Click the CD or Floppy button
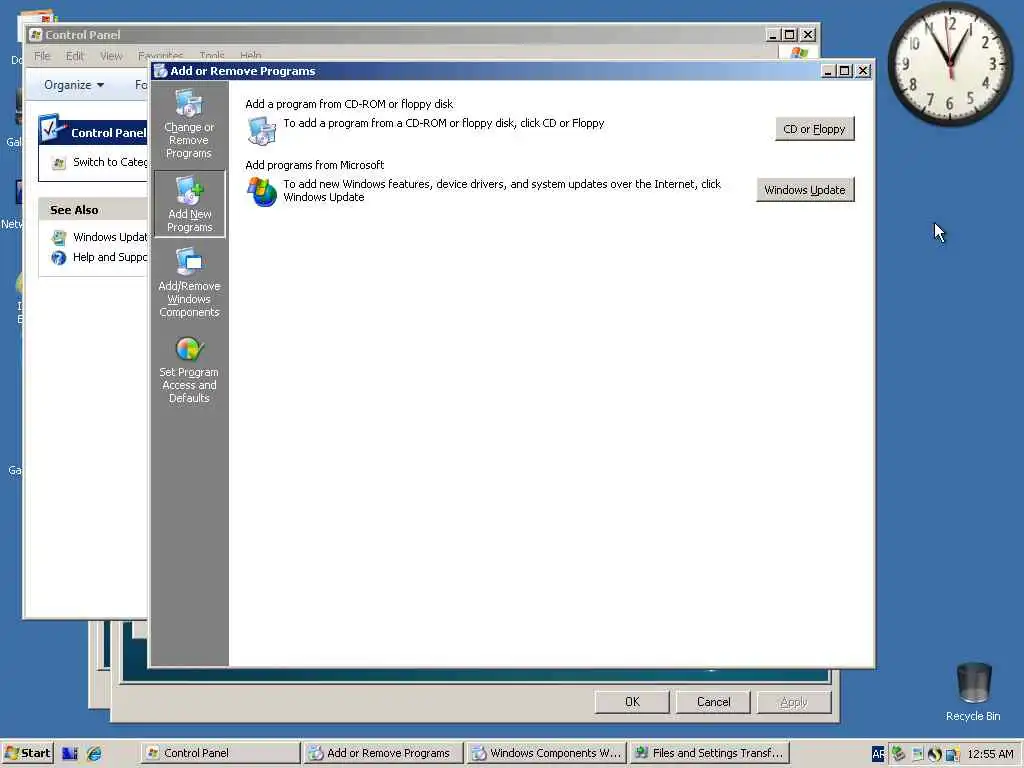The width and height of the screenshot is (1024, 768). (x=814, y=129)
